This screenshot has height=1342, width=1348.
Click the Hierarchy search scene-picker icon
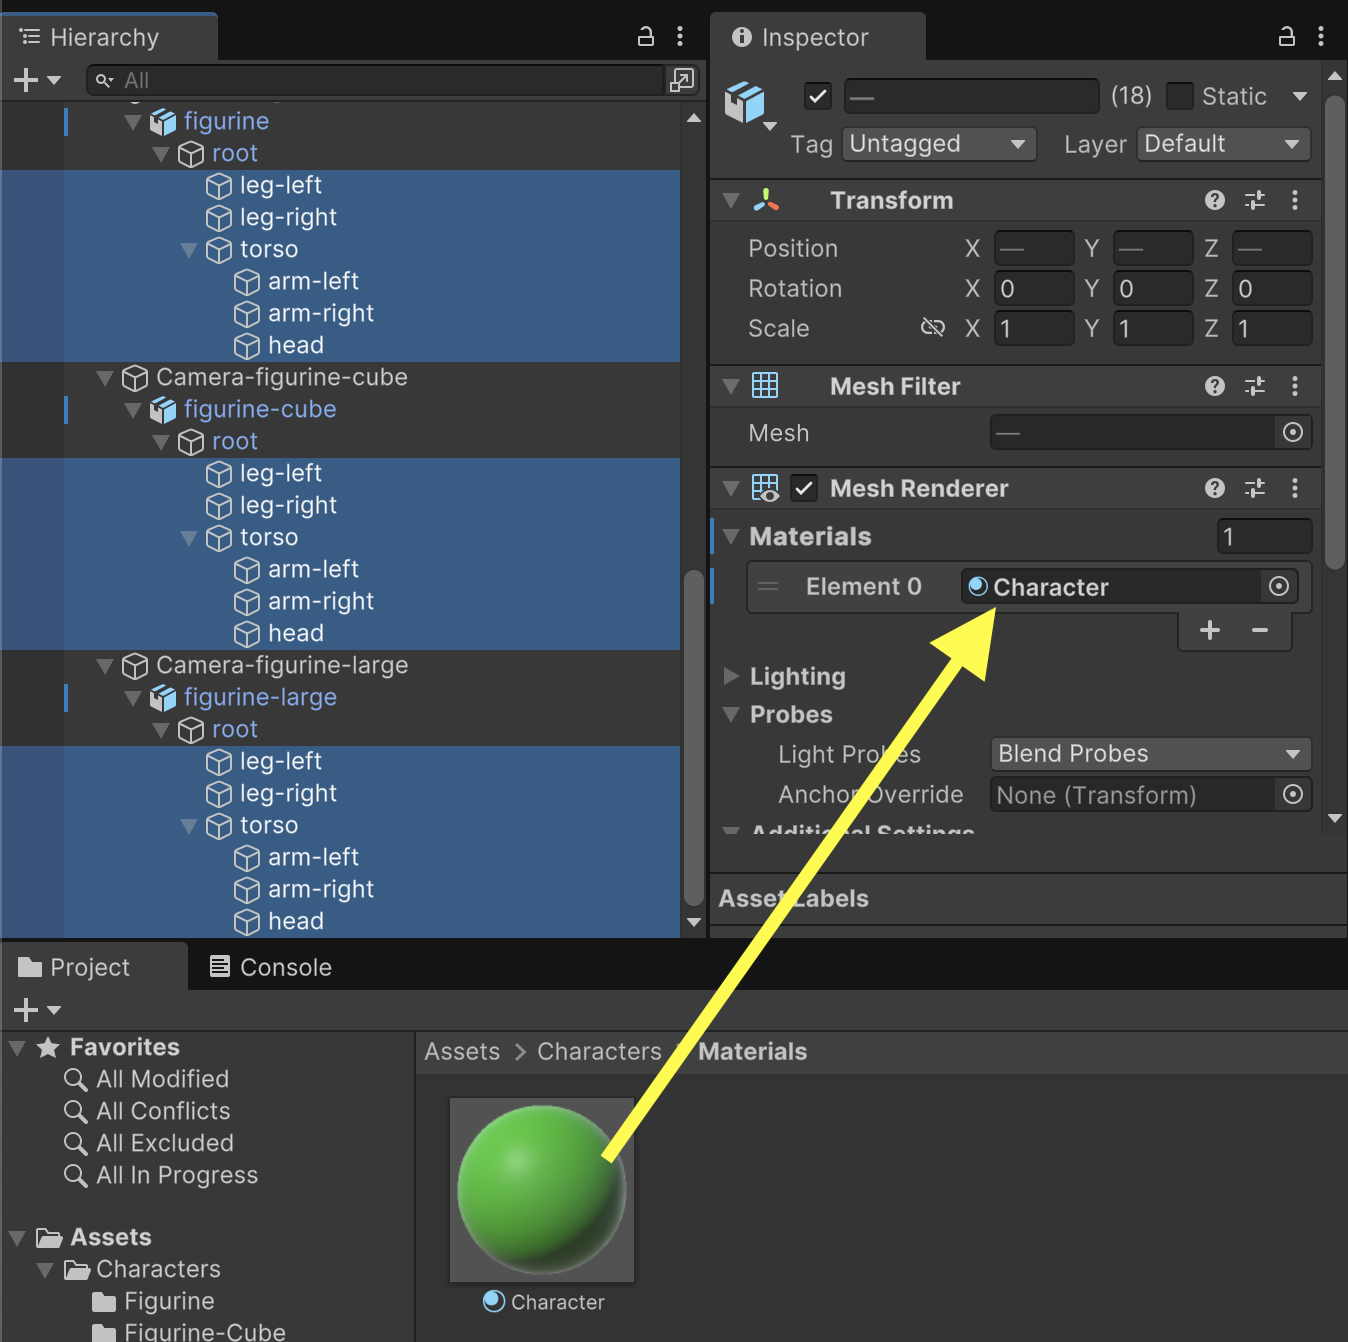[x=682, y=80]
